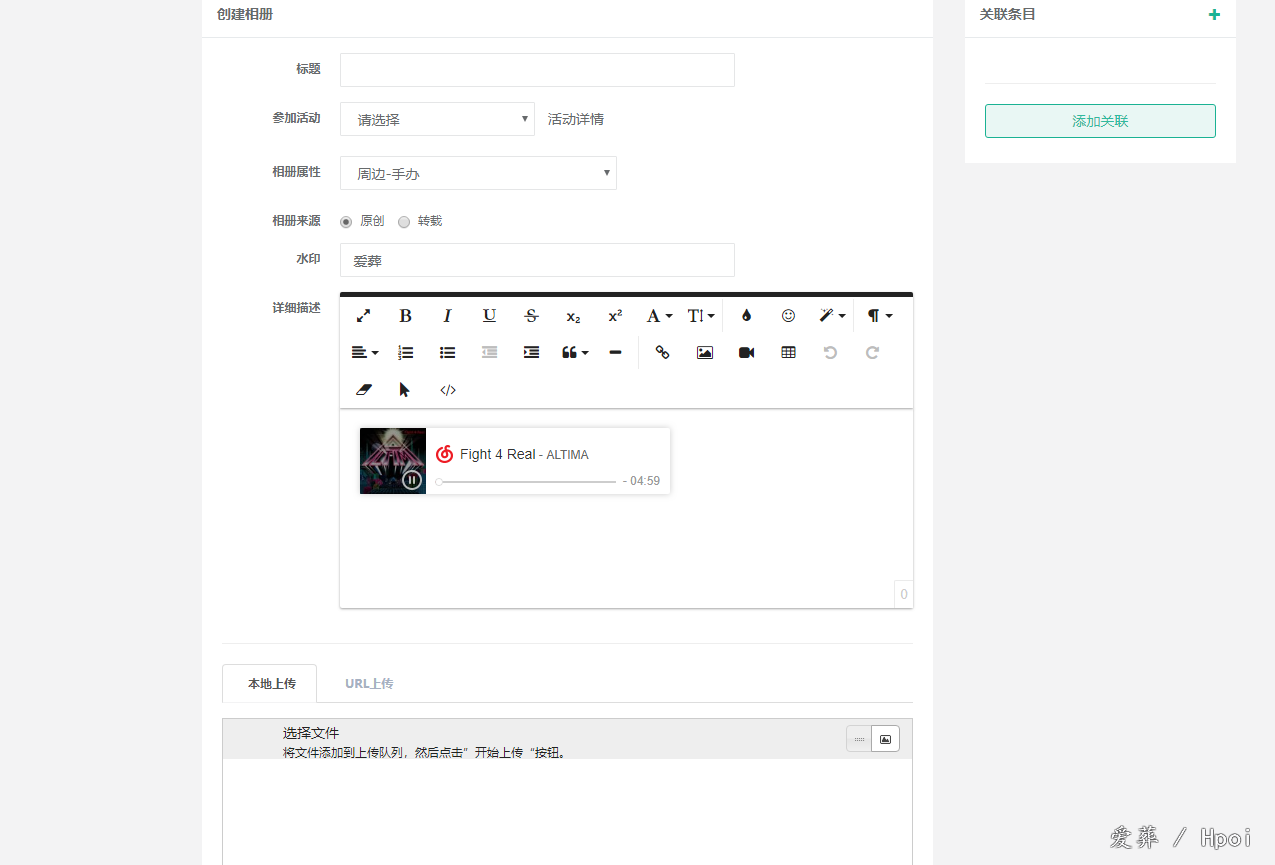Toggle fullscreen mode for the editor
Screen dimensions: 1275x865
363,316
